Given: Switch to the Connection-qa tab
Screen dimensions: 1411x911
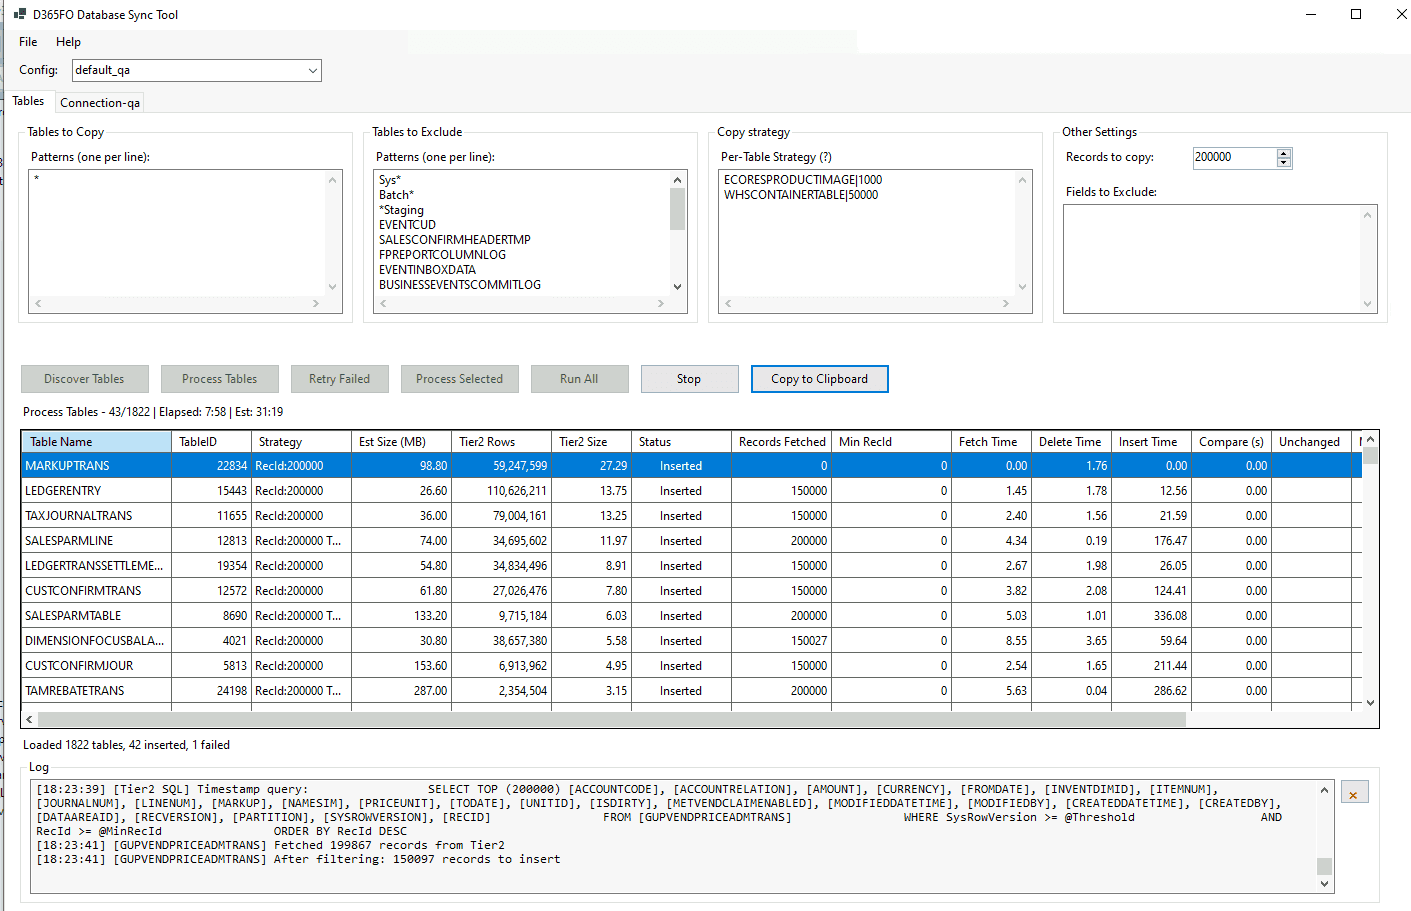Looking at the screenshot, I should [100, 103].
